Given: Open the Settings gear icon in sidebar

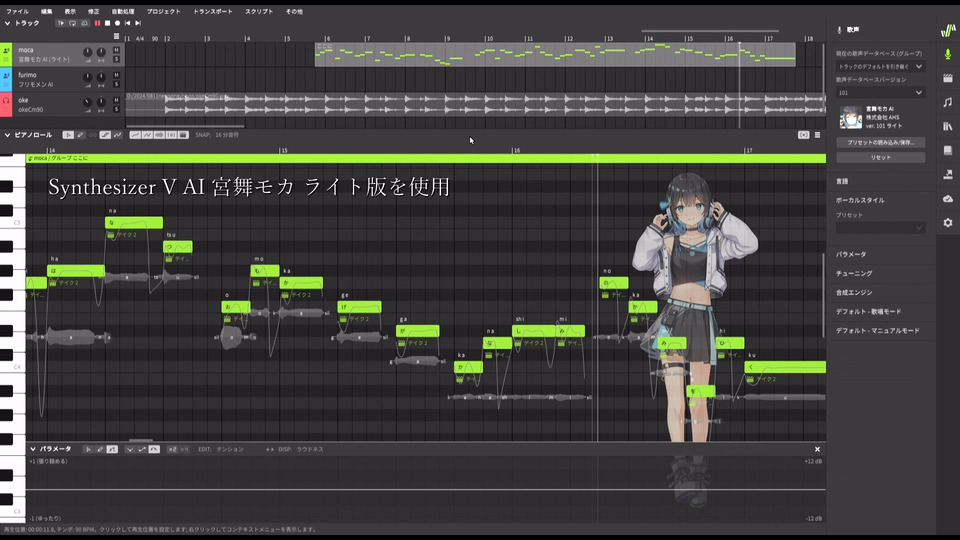Looking at the screenshot, I should pos(948,223).
